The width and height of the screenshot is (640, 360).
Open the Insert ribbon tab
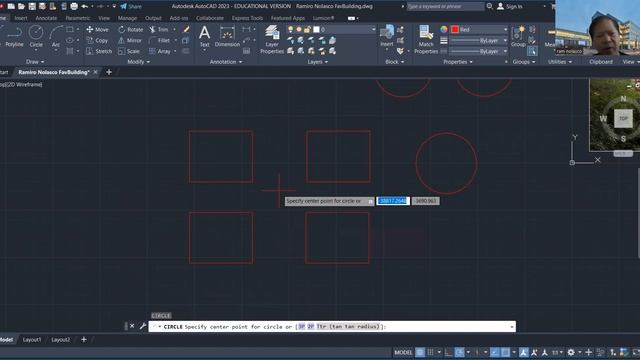tap(21, 18)
